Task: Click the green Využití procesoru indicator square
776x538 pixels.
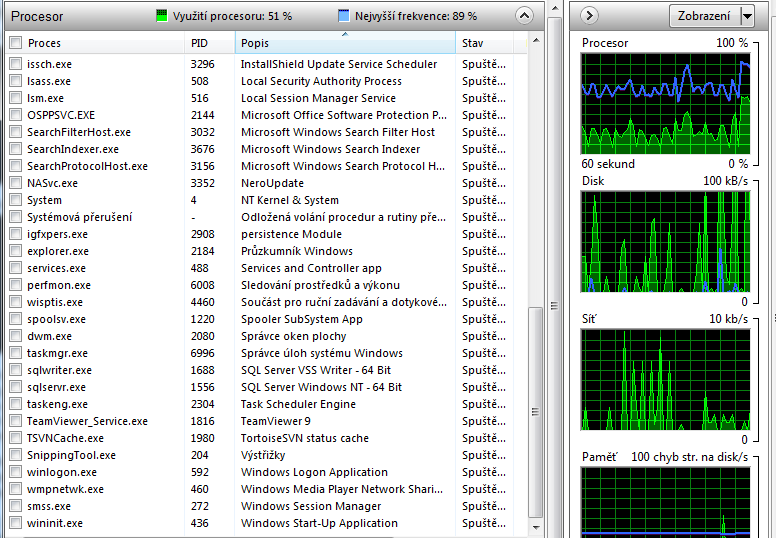Action: [162, 16]
